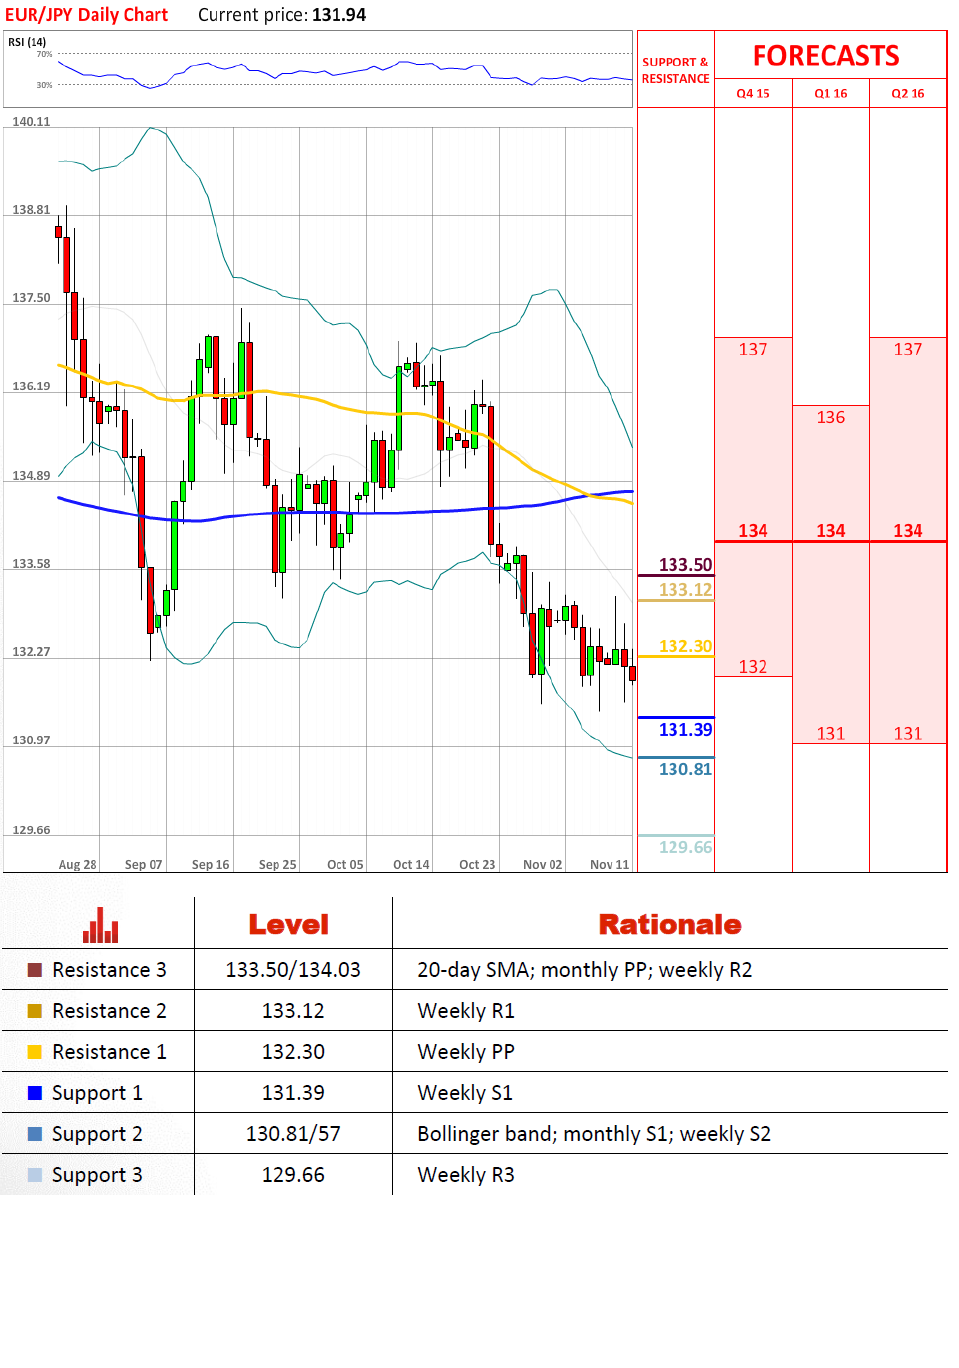
Task: Click the Oct 14 date axis label
Action: tap(411, 864)
